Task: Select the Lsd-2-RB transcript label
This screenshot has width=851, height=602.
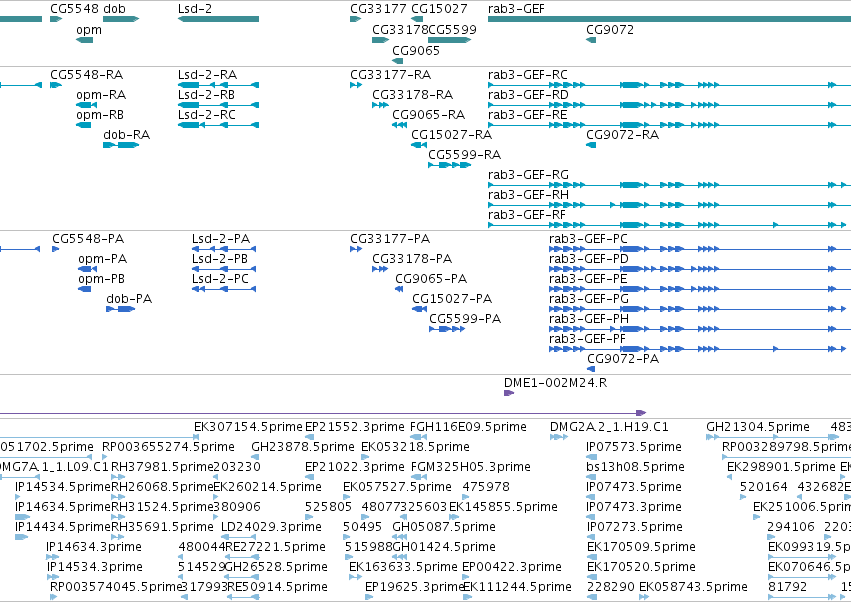Action: 206,94
